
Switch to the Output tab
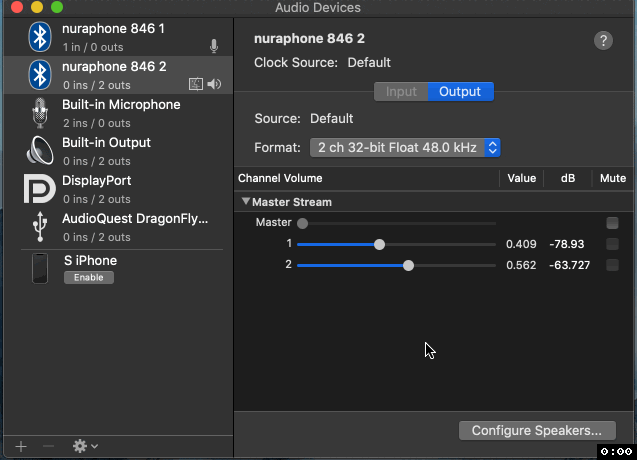tap(460, 92)
